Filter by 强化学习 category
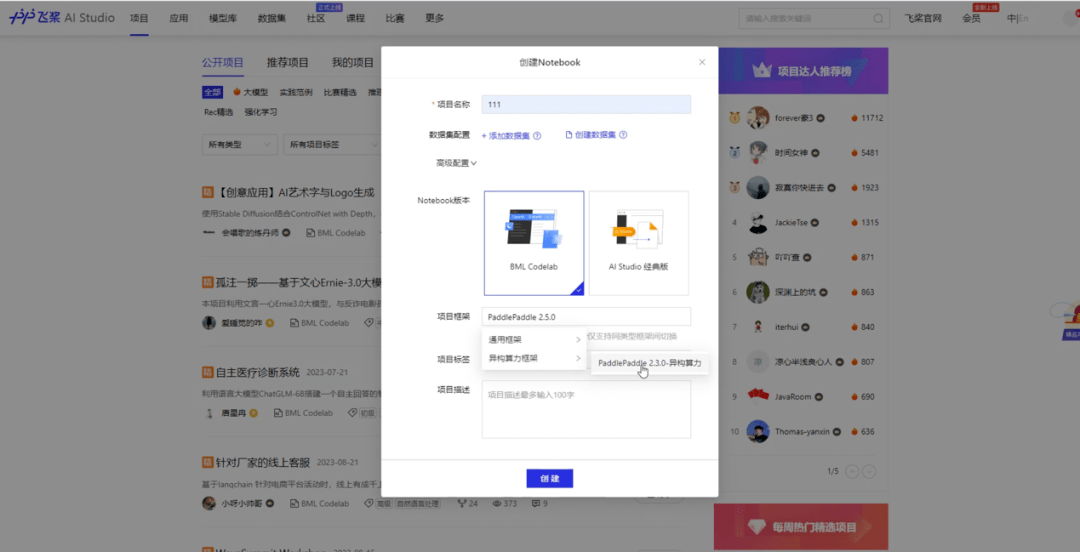Viewport: 1080px width, 552px height. tap(261, 112)
